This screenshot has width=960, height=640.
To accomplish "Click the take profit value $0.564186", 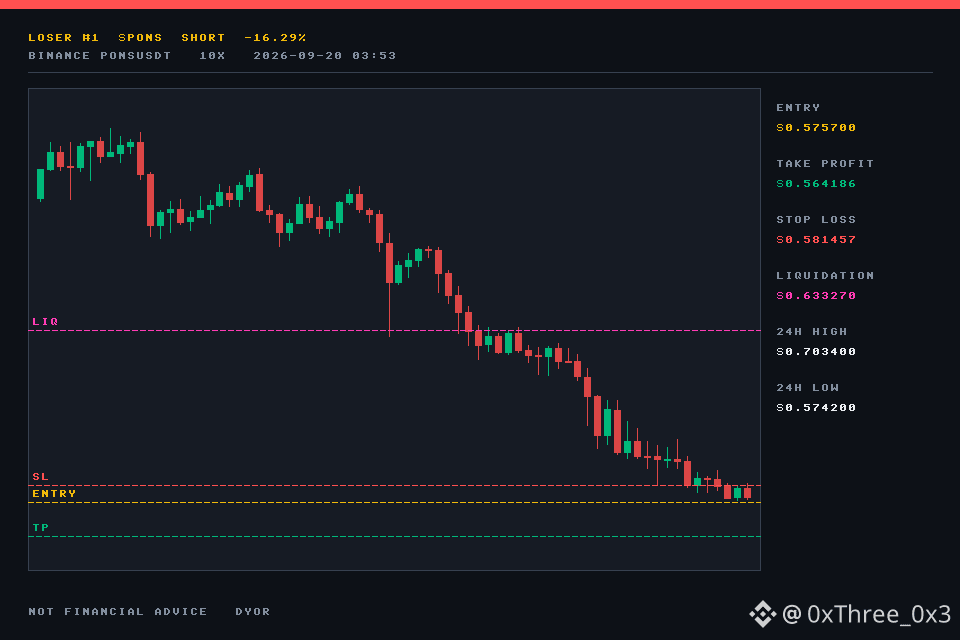I will pos(816,184).
